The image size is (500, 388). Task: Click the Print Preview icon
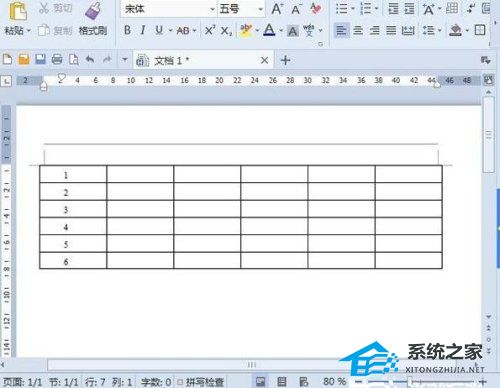[x=74, y=60]
